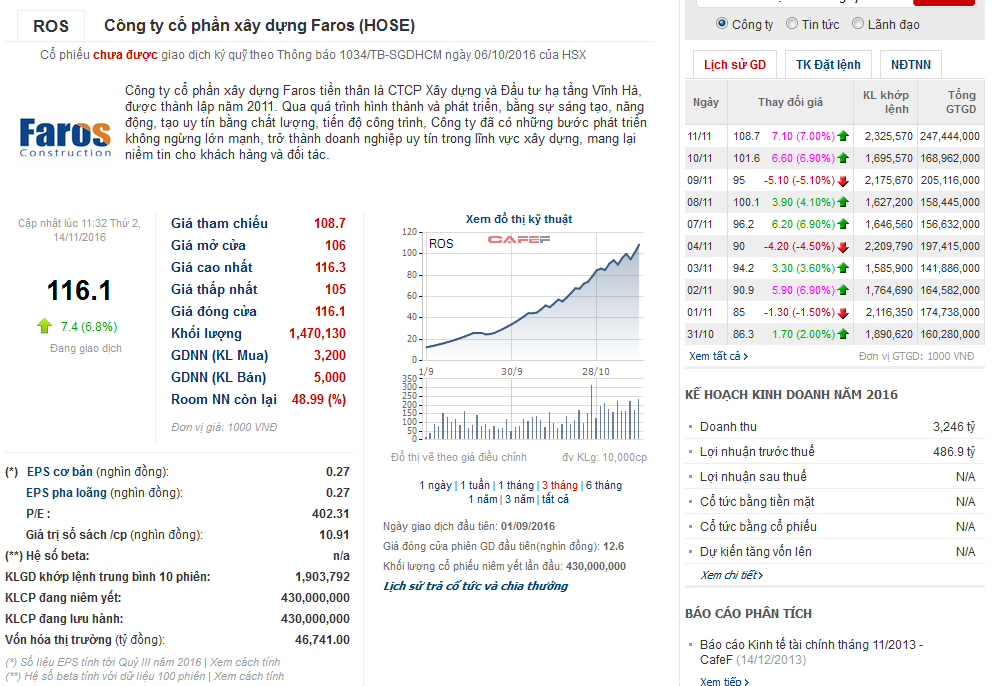Click the Room NN còn lại label
Viewport: 993px width, 686px height.
(x=224, y=399)
